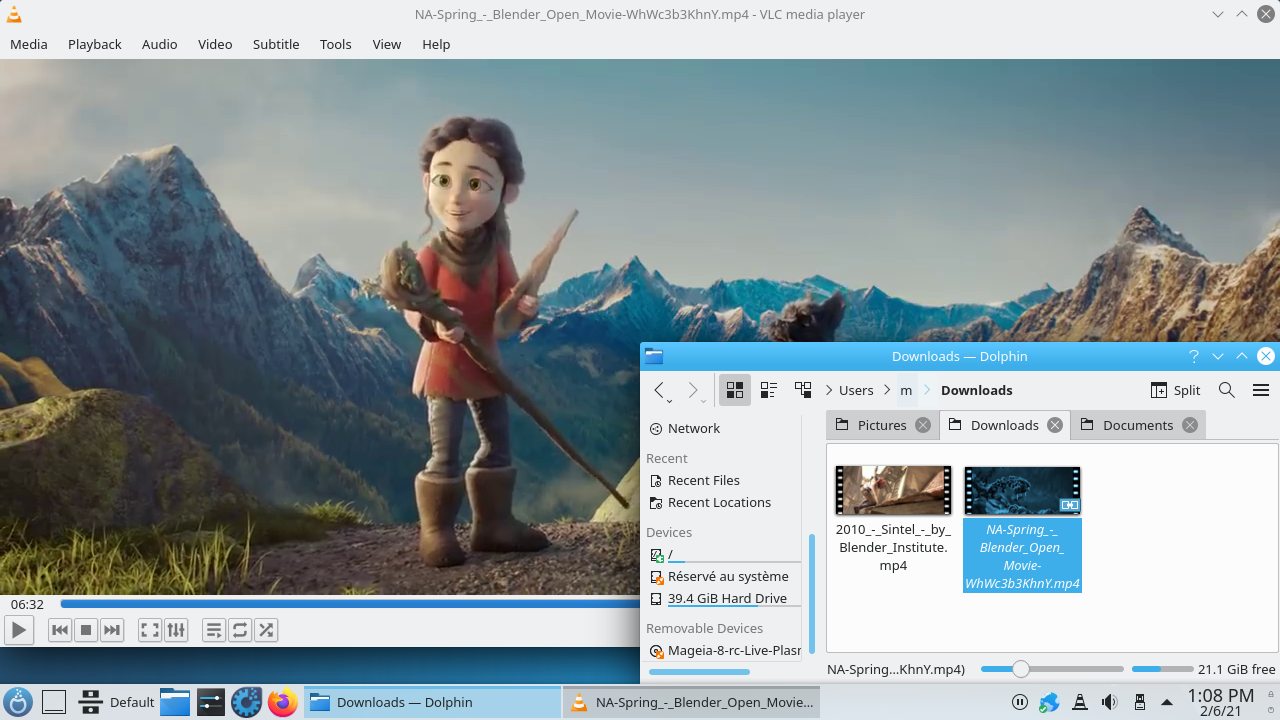
Task: Click the Split view button
Action: [x=1175, y=390]
